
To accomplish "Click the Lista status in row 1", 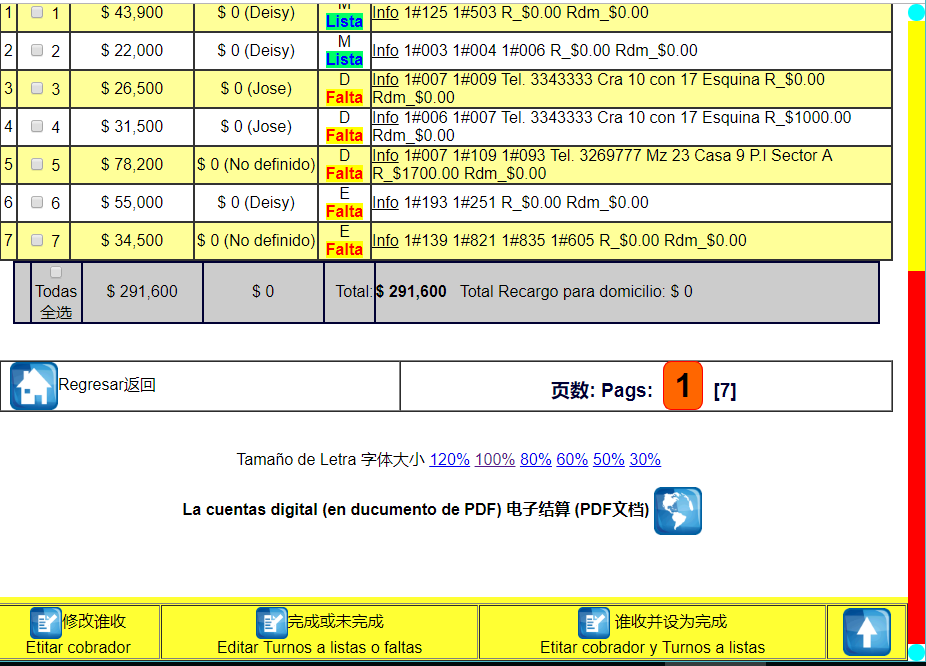I will [344, 22].
